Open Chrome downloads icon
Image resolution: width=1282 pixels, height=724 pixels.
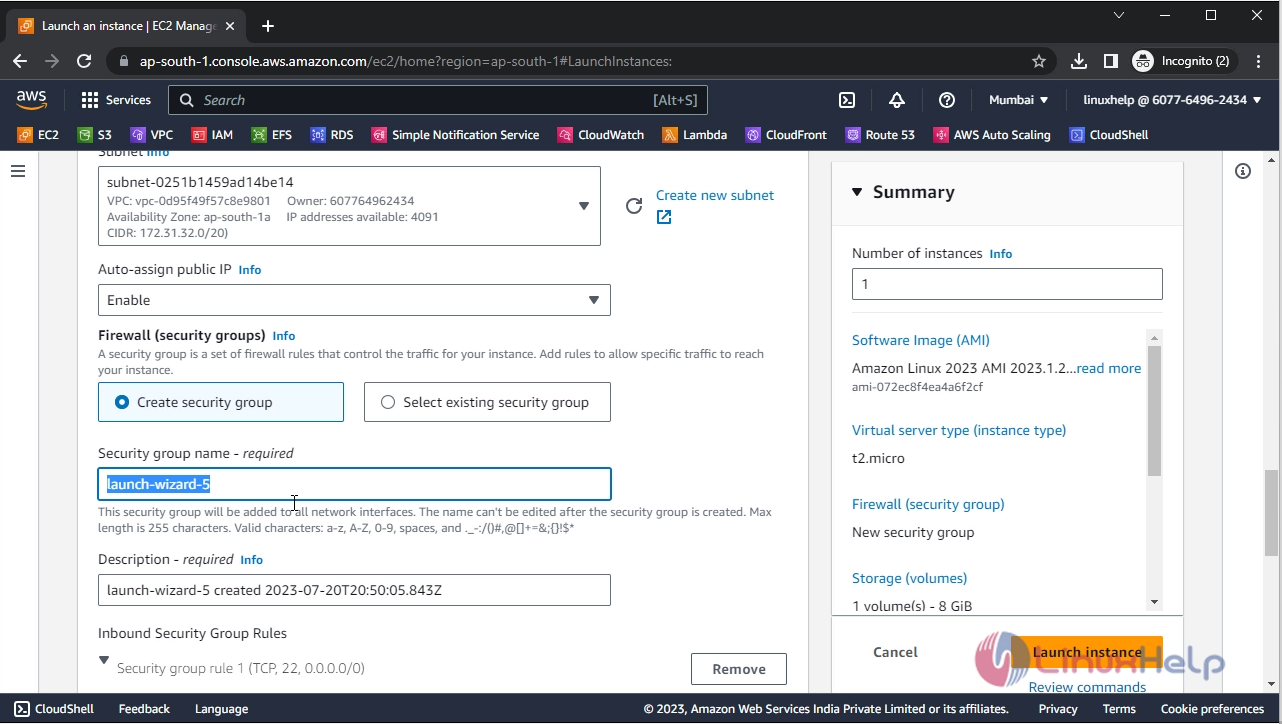click(1079, 61)
